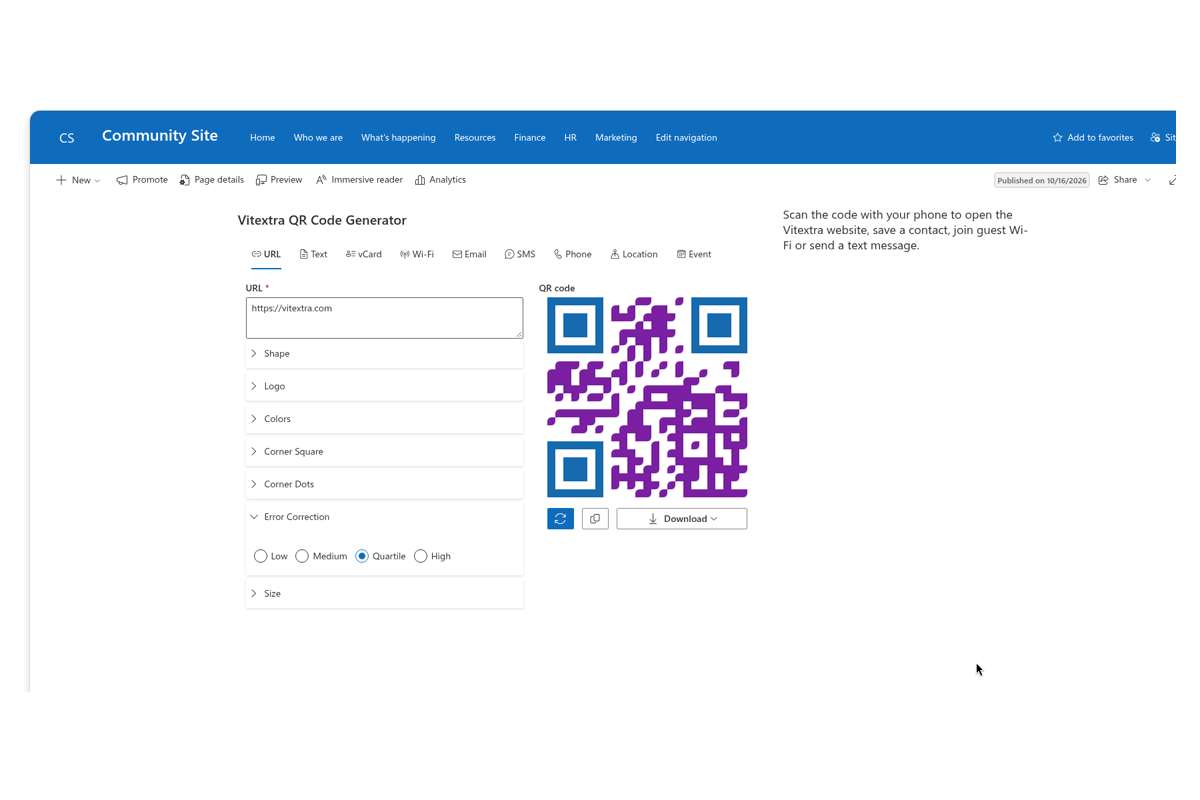Click the Scan the code description text
1200x800 pixels.
click(x=905, y=230)
